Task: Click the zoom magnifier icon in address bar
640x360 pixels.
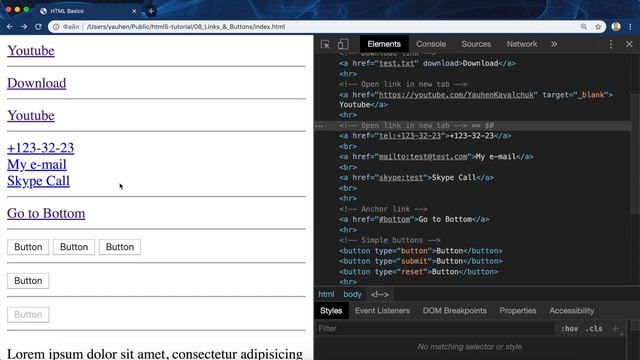Action: tap(584, 27)
